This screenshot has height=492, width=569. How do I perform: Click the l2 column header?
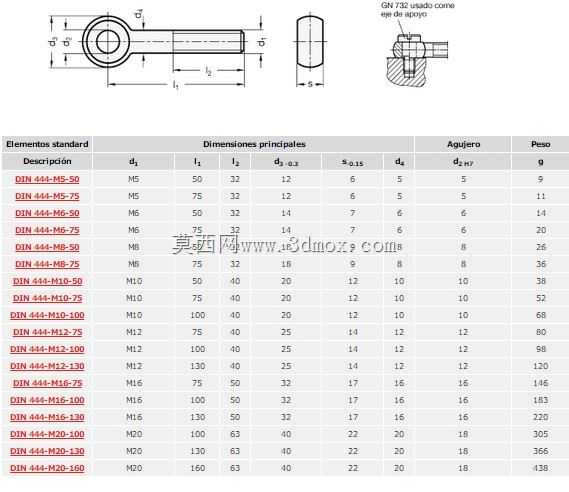coord(235,161)
